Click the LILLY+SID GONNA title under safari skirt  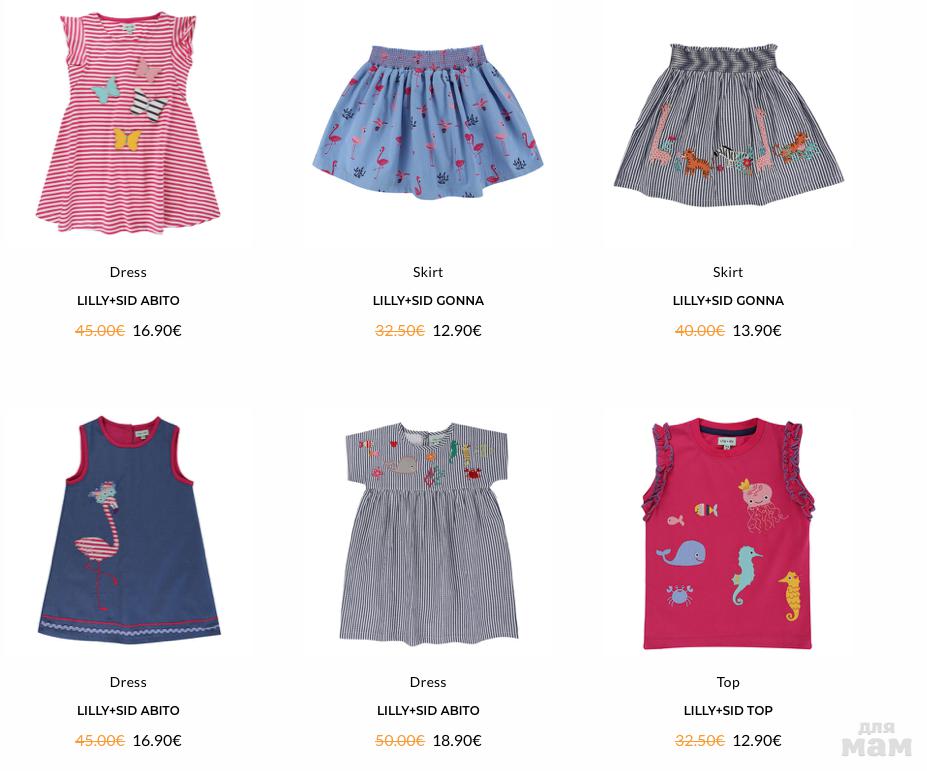coord(728,300)
